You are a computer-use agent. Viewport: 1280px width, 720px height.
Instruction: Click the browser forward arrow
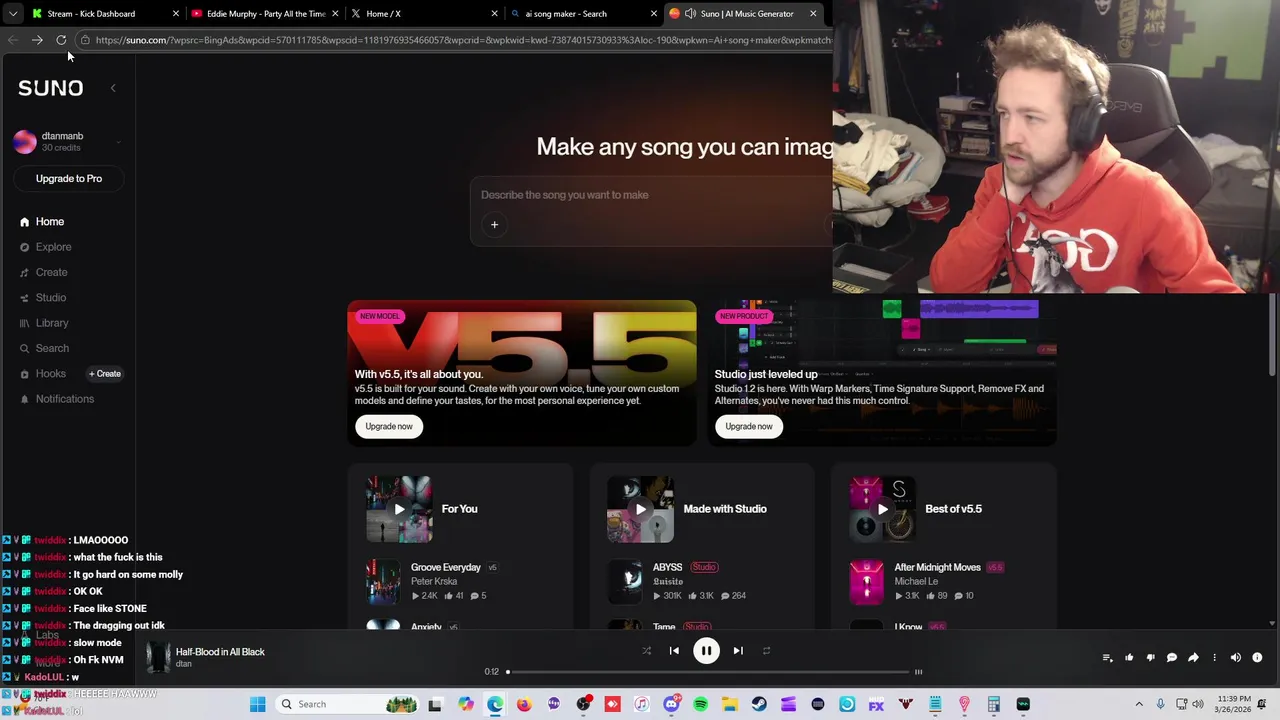coord(37,40)
